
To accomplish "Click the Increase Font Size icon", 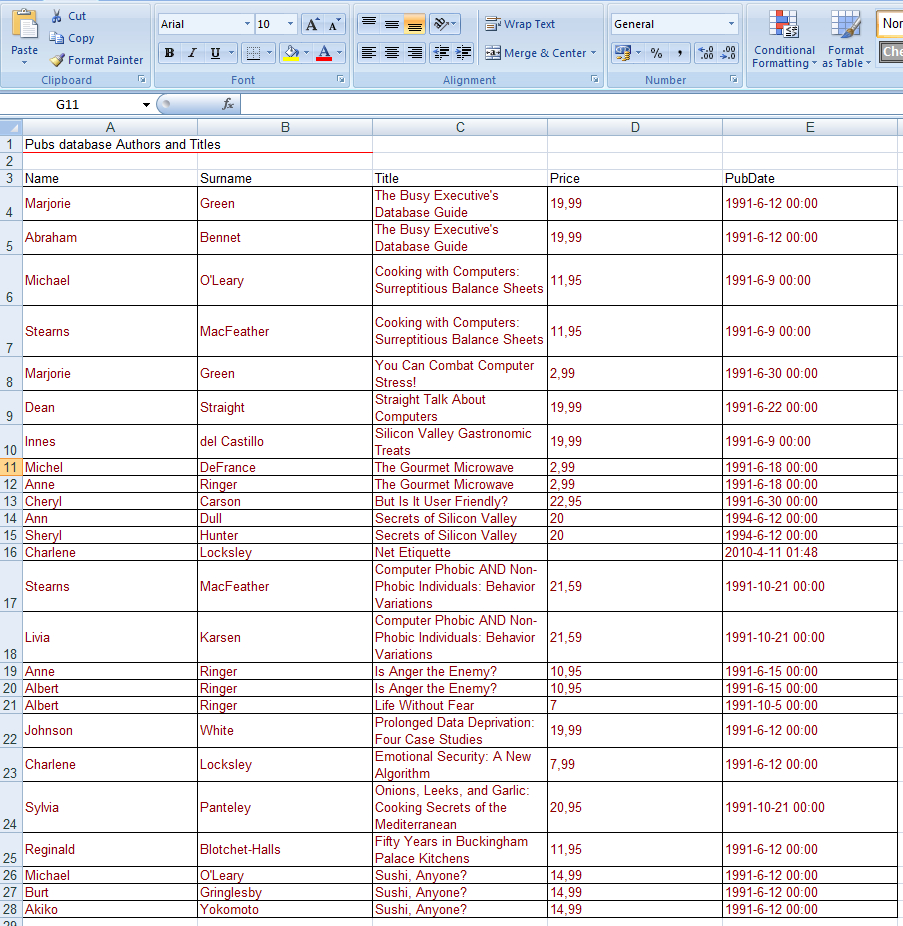I will pos(312,24).
